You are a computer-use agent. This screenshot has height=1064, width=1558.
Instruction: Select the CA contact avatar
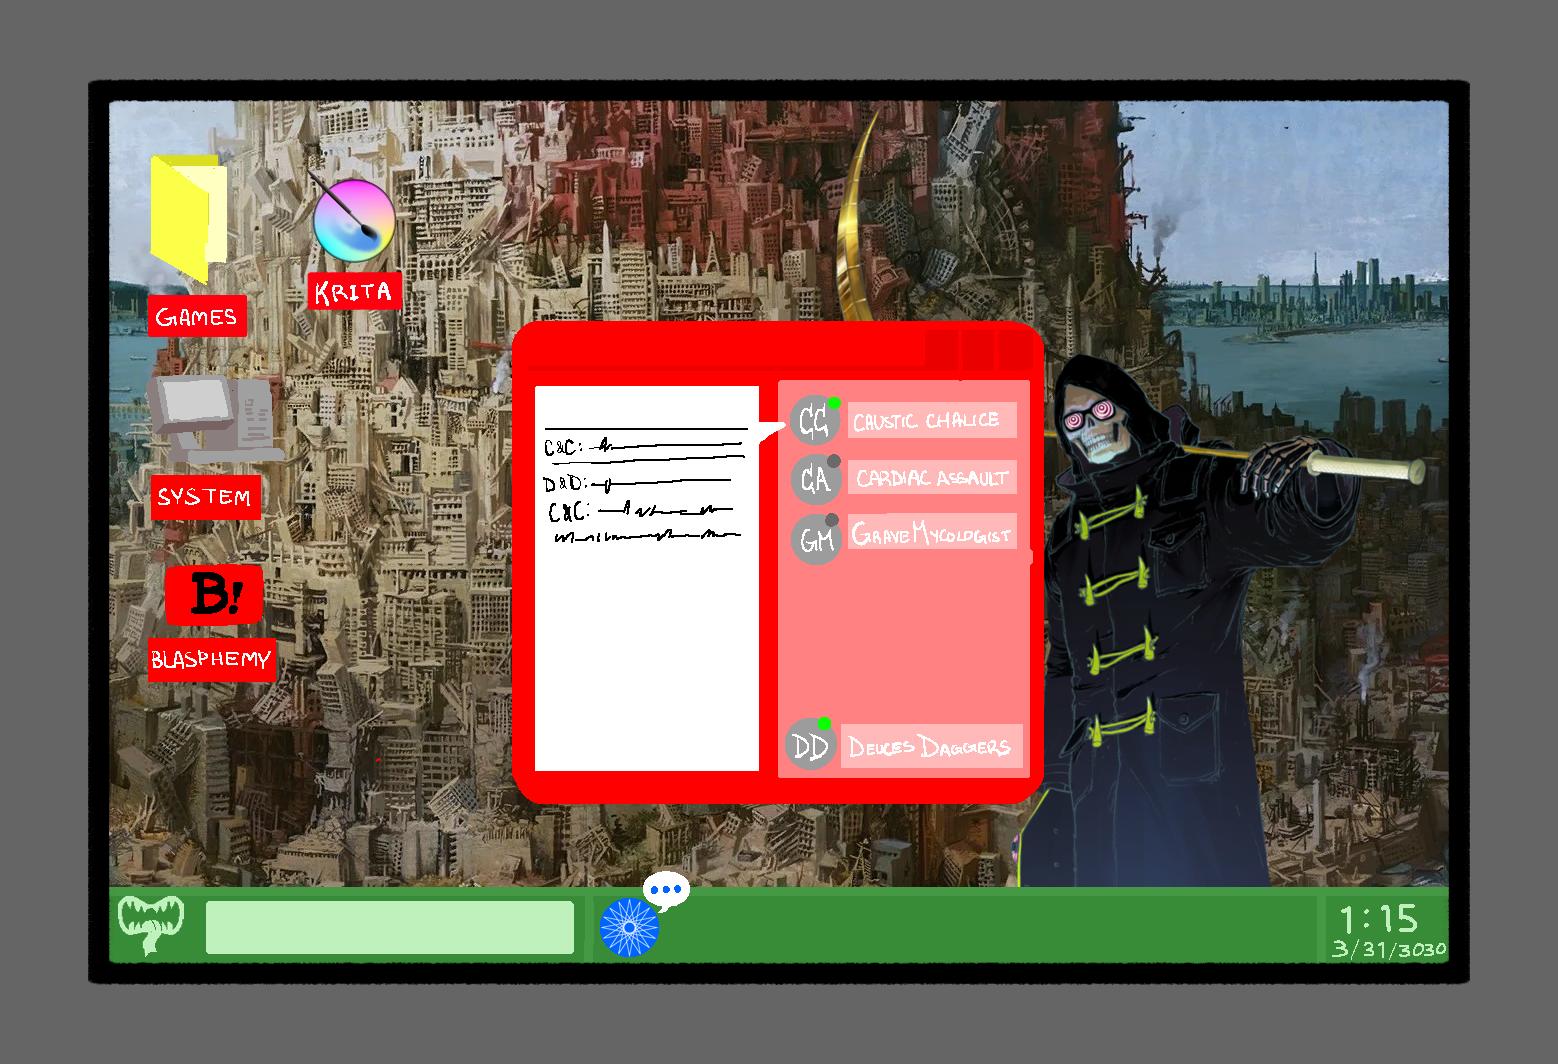[x=814, y=479]
